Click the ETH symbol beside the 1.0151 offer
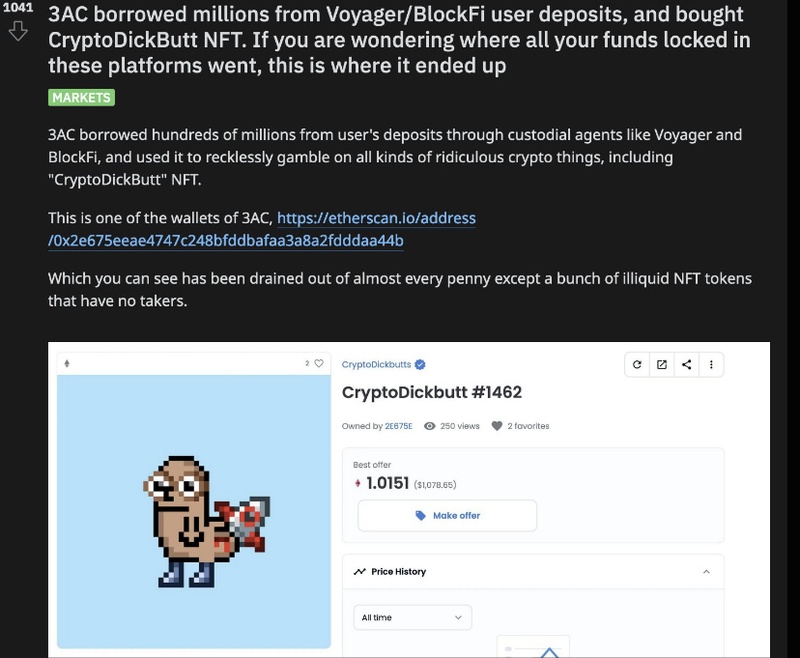The height and width of the screenshot is (658, 800). click(356, 483)
